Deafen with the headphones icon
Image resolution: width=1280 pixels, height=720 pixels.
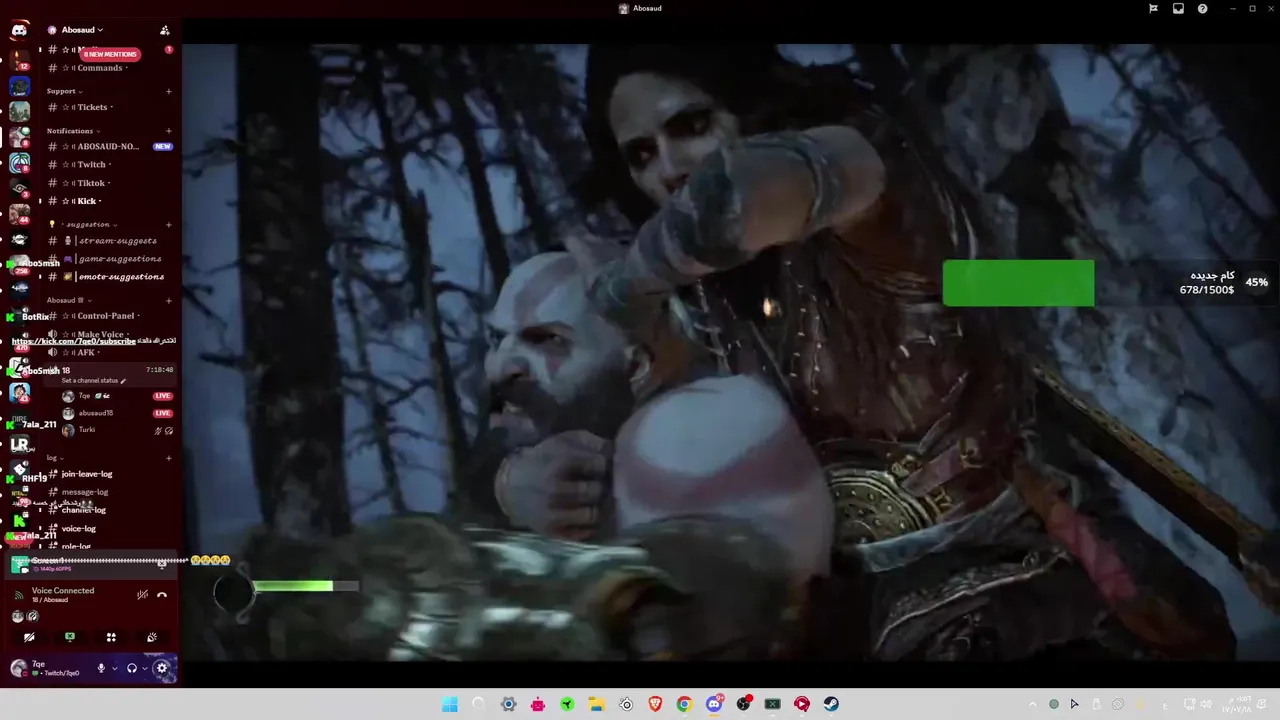(131, 668)
